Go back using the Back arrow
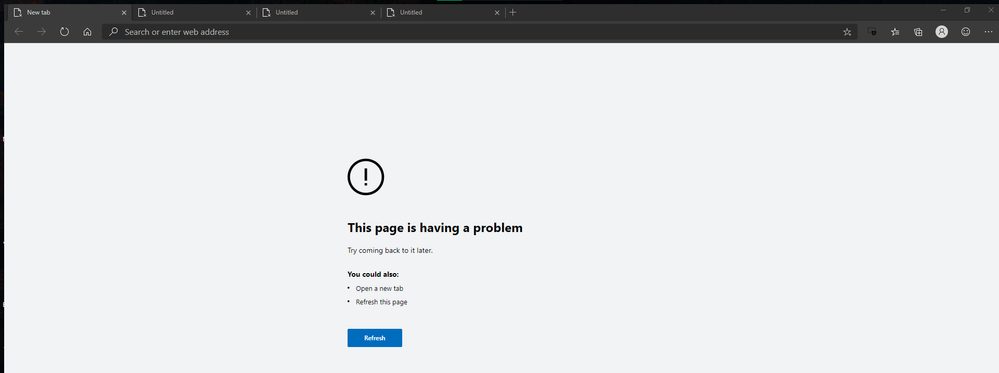The width and height of the screenshot is (999, 373). [18, 32]
